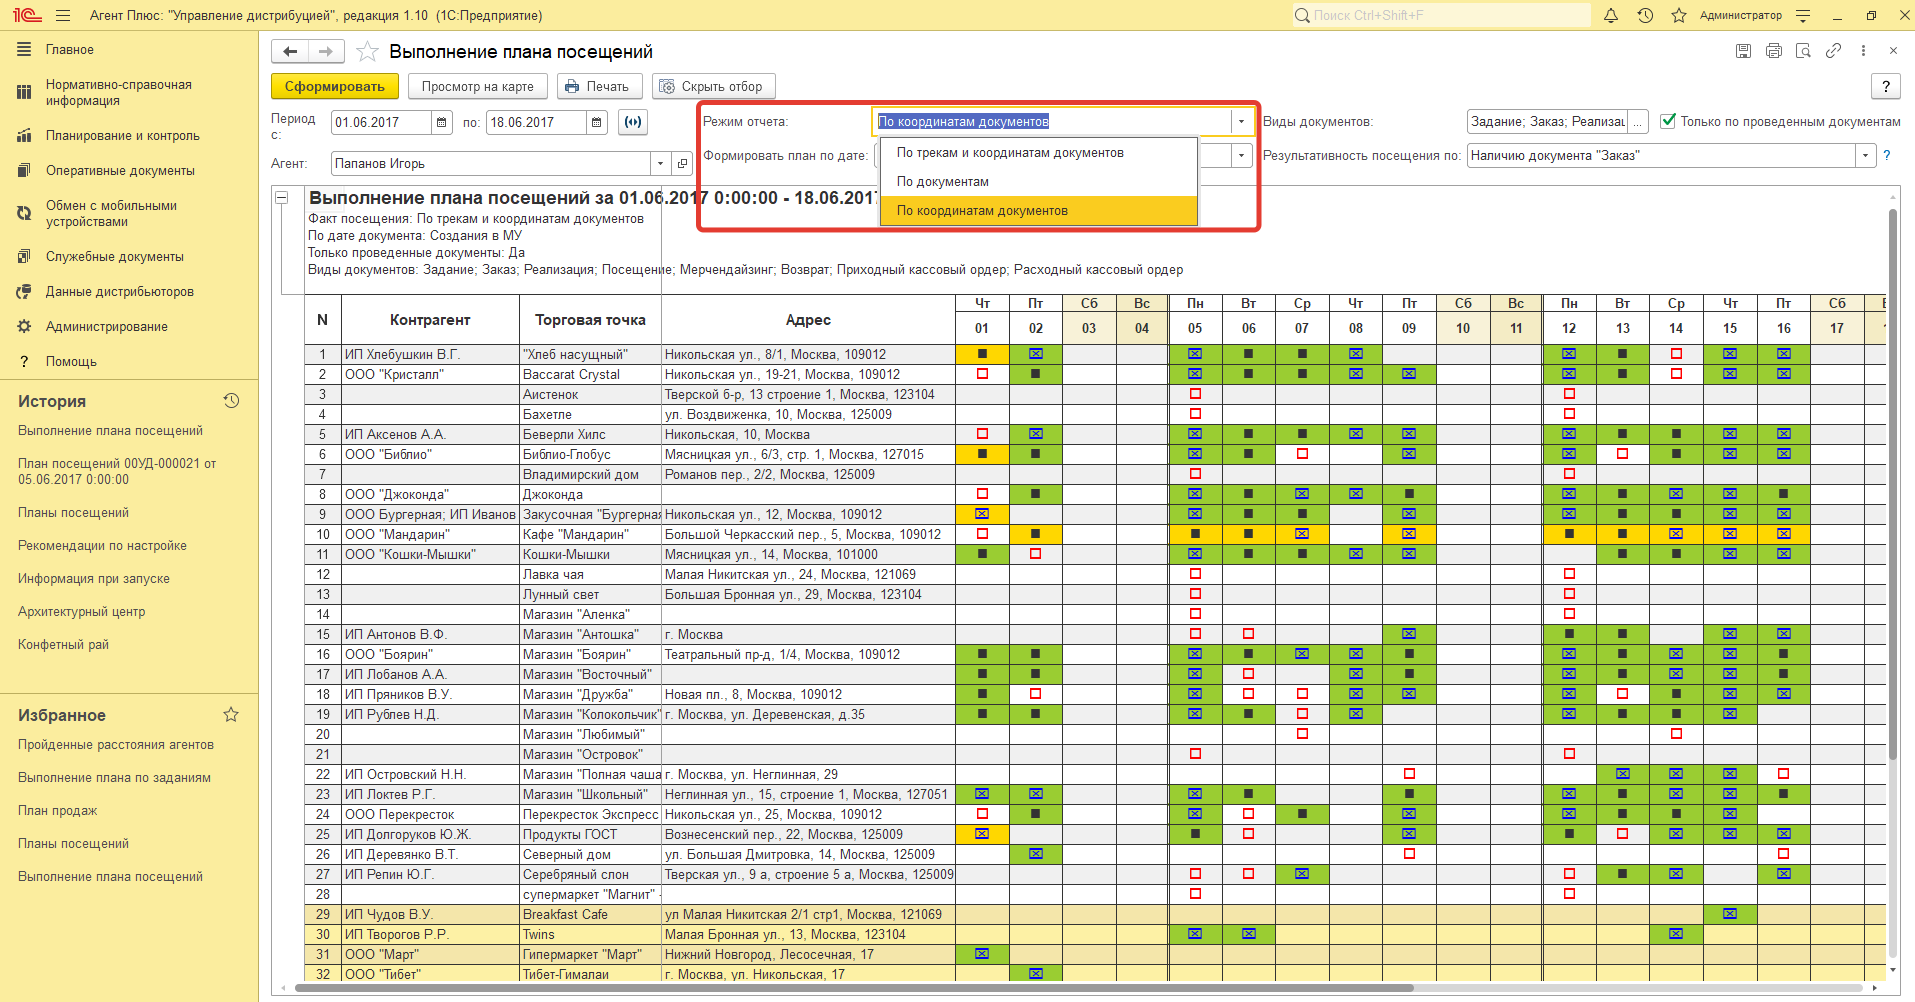Click the printer icon at top right

point(1773,51)
